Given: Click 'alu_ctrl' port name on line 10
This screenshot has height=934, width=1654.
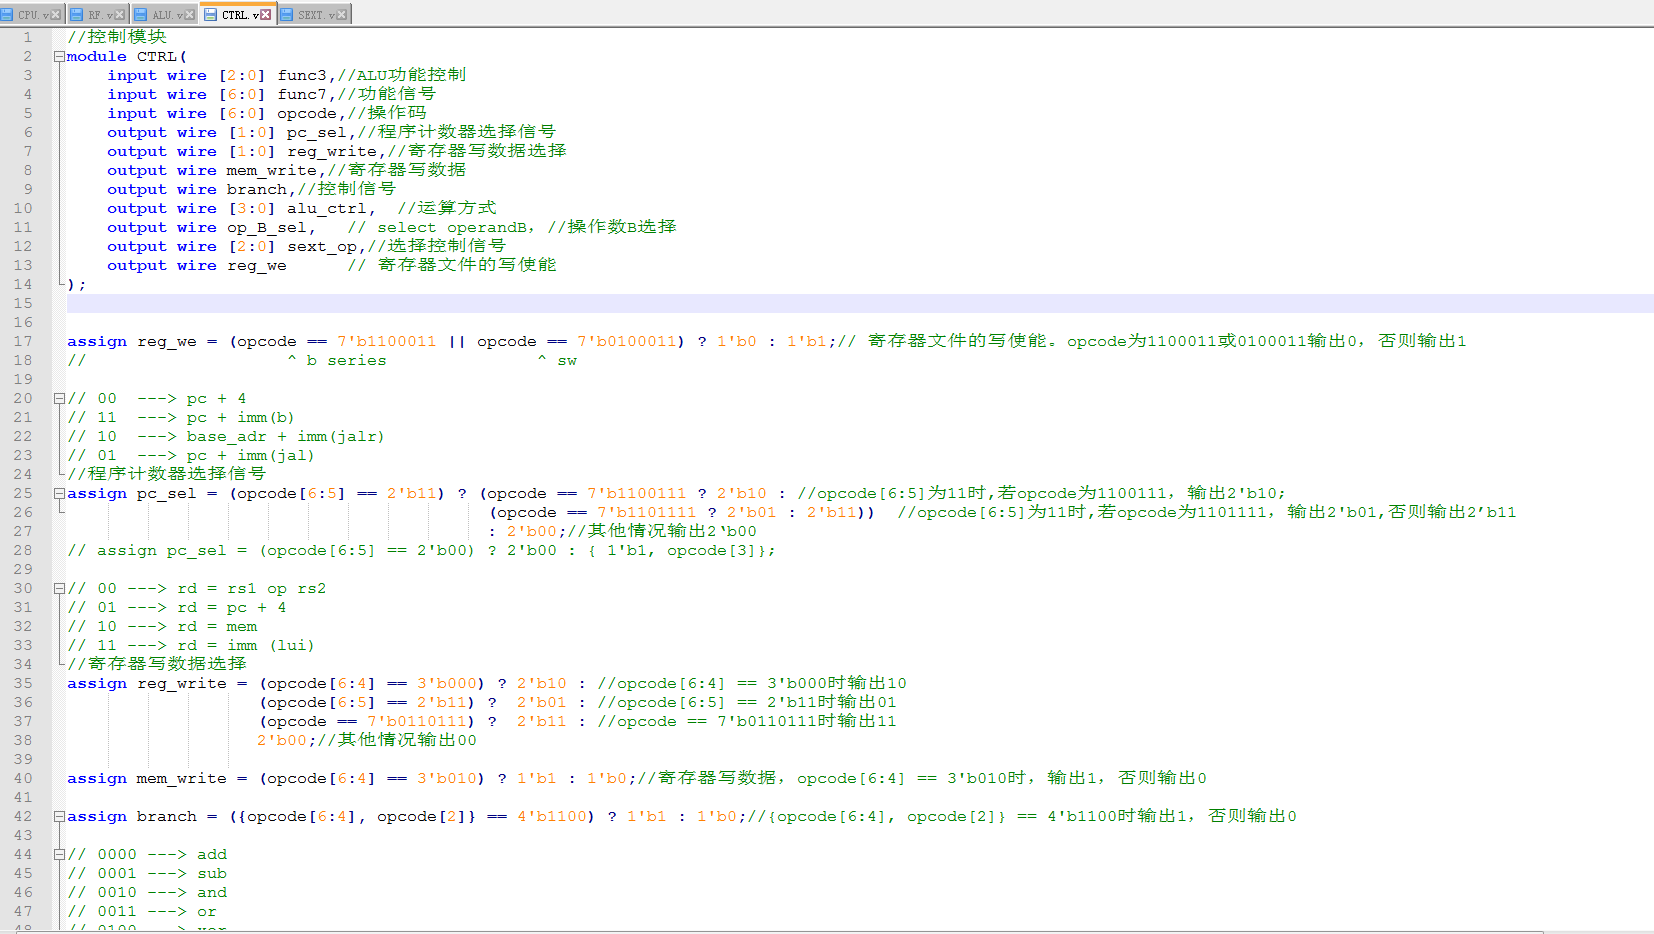Looking at the screenshot, I should [x=327, y=209].
